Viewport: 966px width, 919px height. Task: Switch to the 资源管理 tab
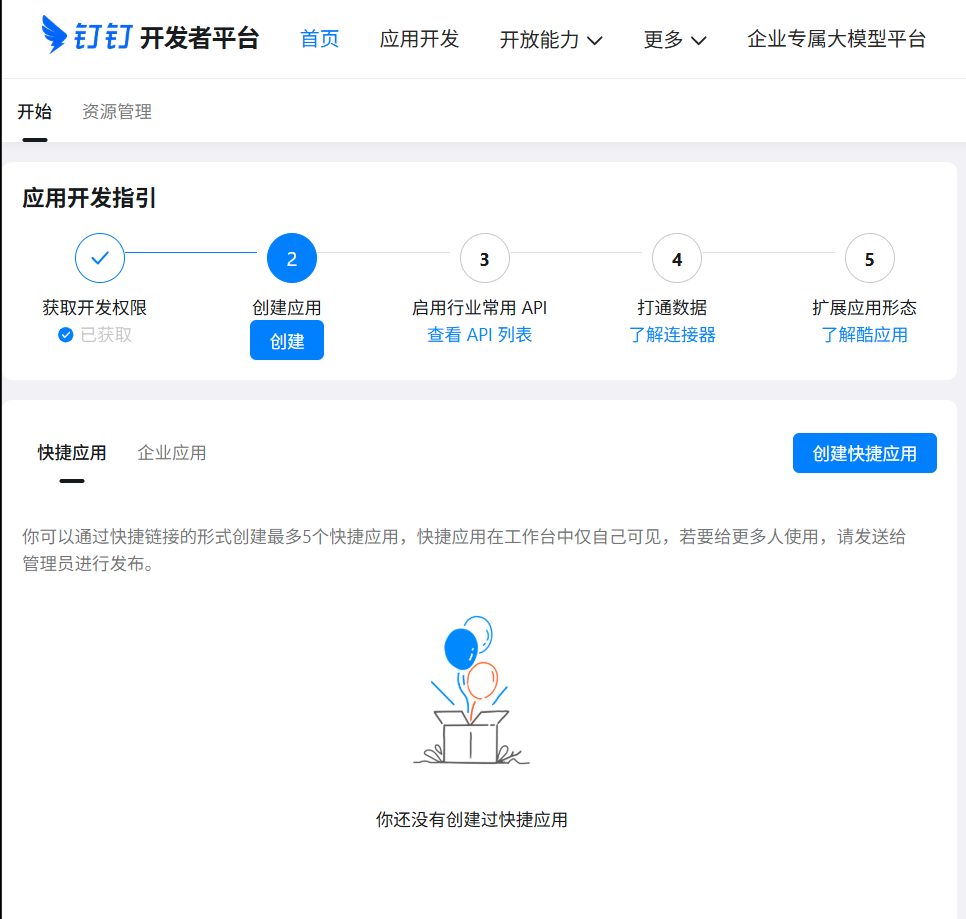point(117,112)
